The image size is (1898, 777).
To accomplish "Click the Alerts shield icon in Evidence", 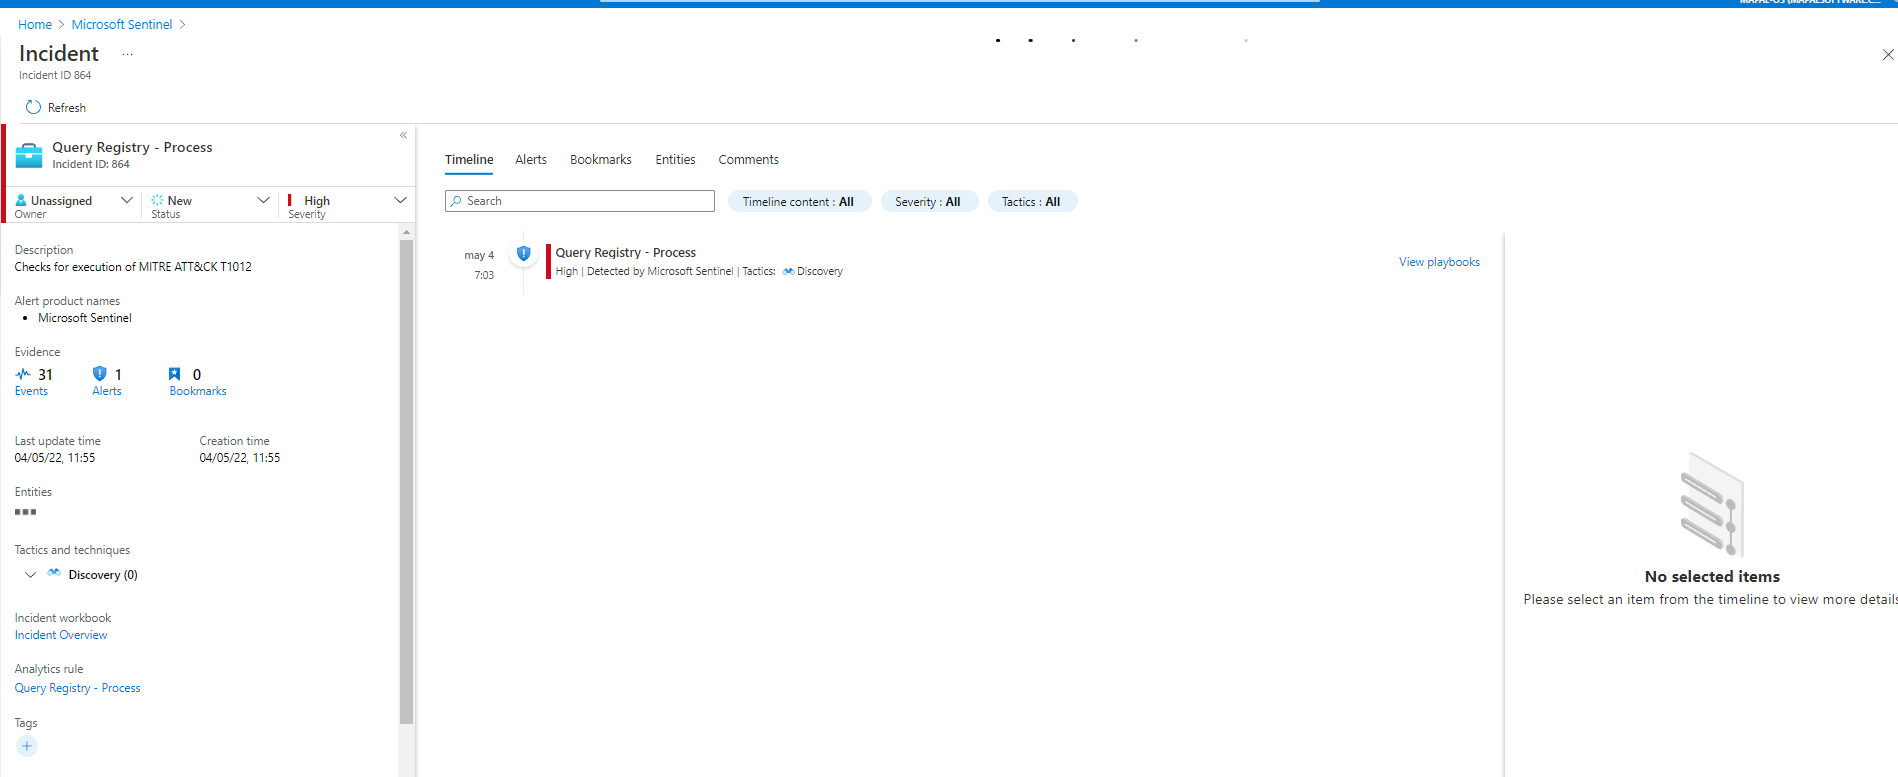I will 99,374.
